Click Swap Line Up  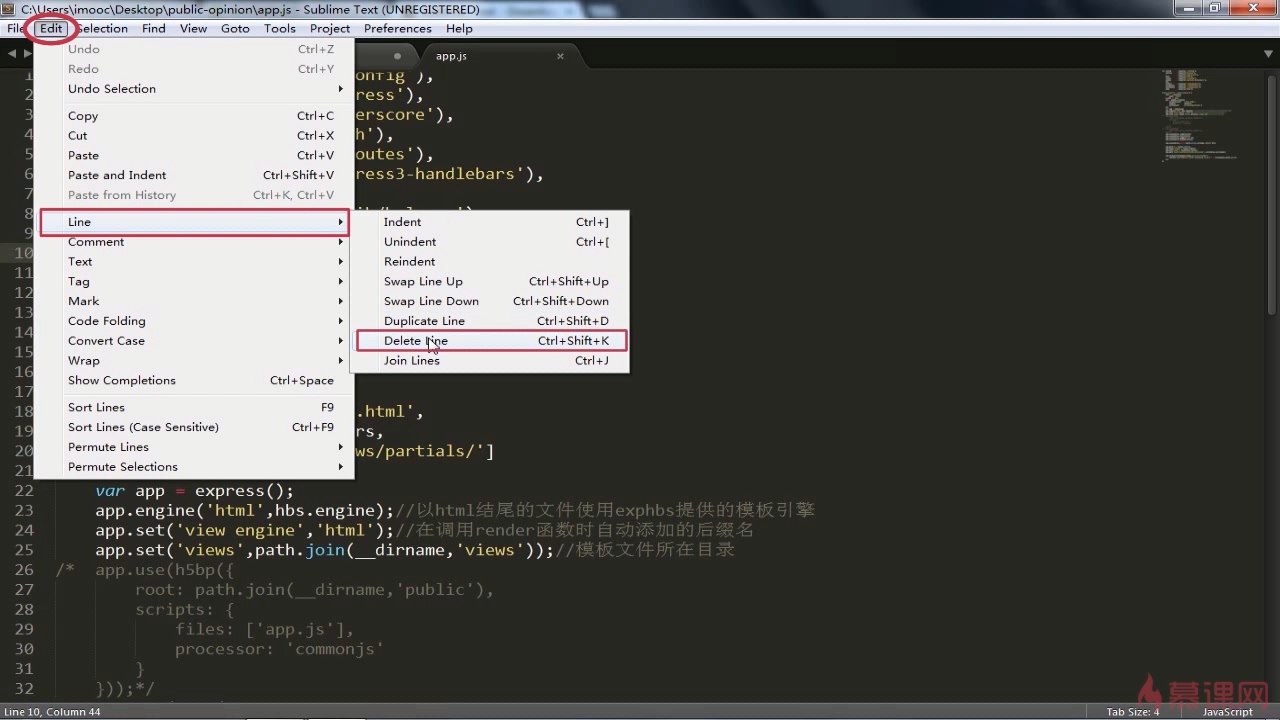pyautogui.click(x=492, y=282)
